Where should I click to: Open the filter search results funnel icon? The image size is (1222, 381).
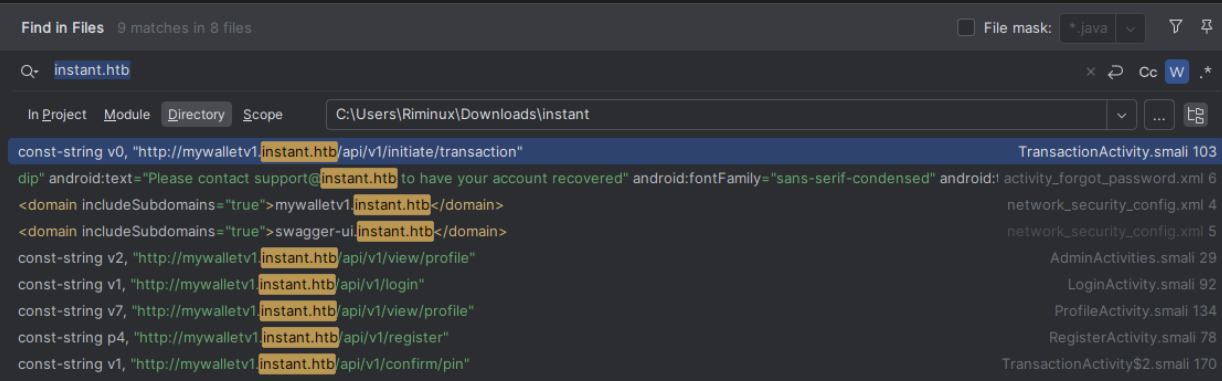point(1176,27)
